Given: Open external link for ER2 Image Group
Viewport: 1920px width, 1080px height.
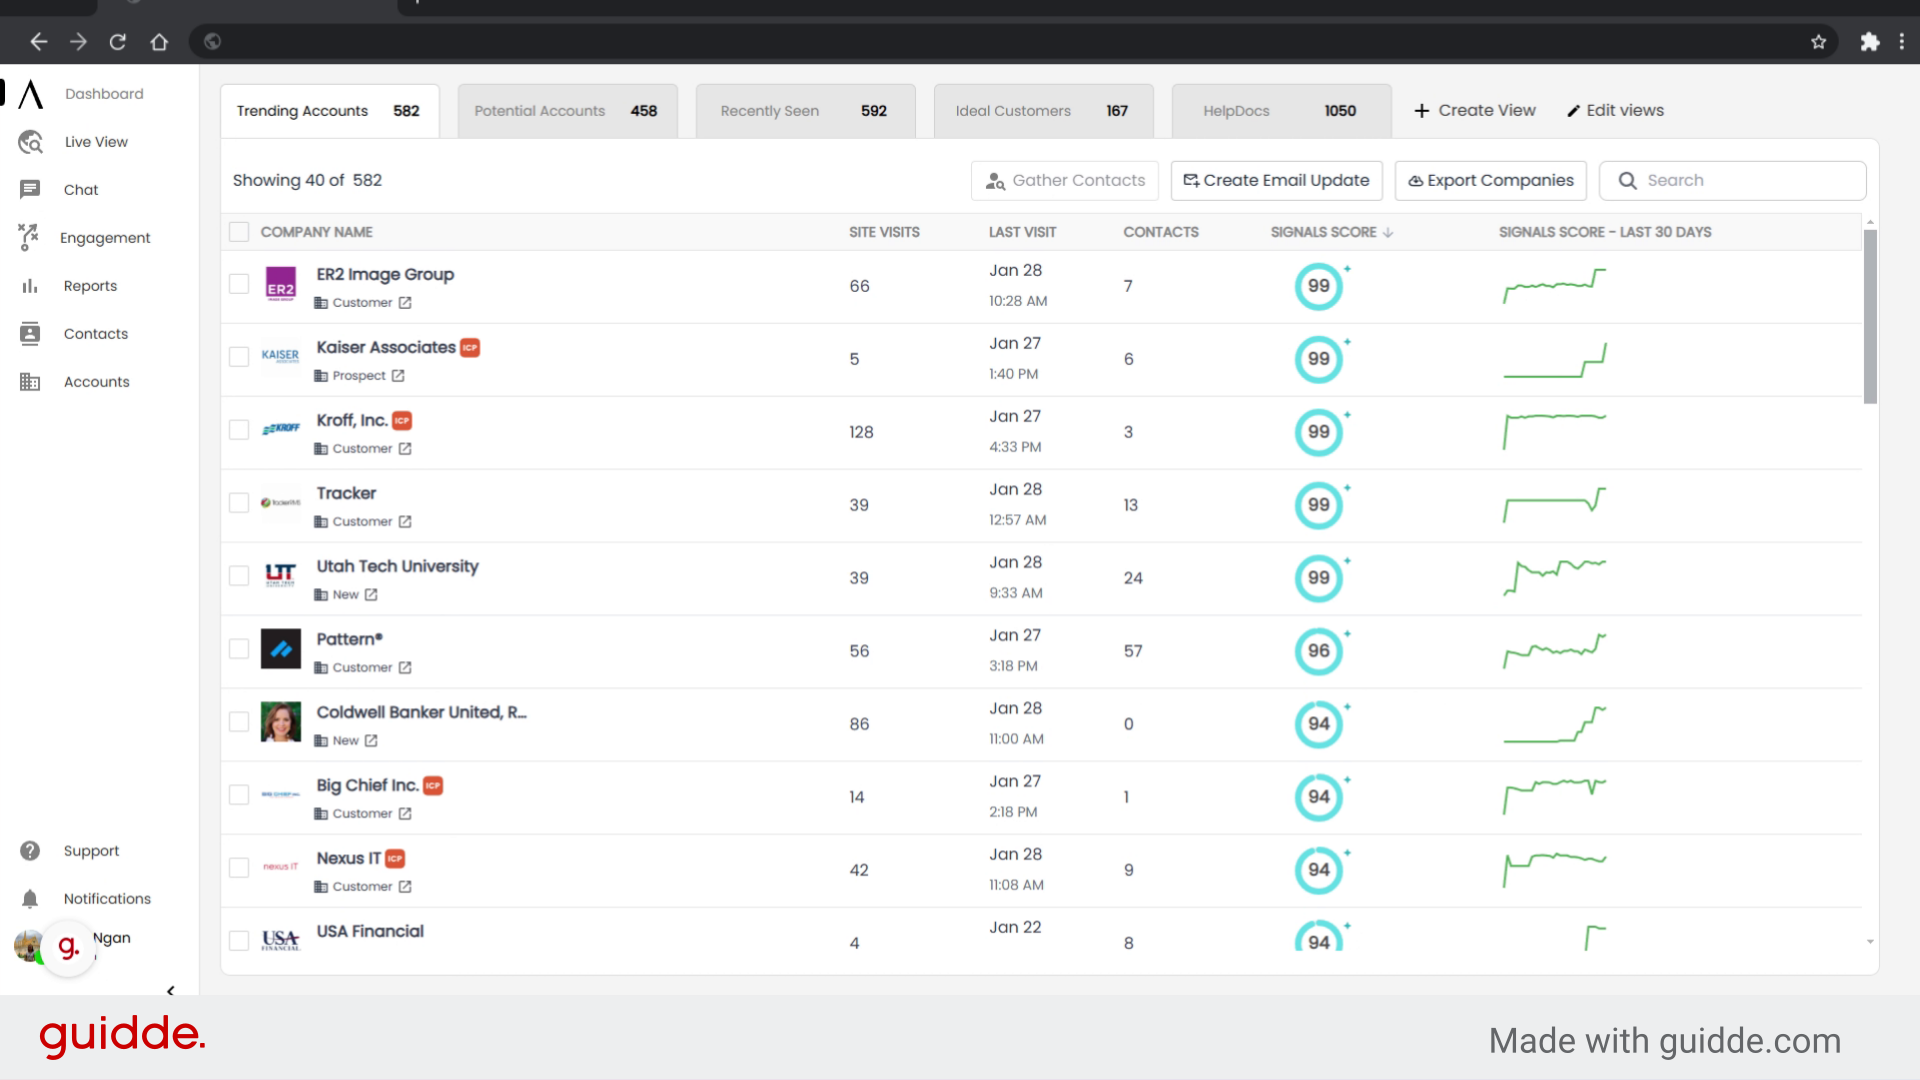Looking at the screenshot, I should (405, 303).
